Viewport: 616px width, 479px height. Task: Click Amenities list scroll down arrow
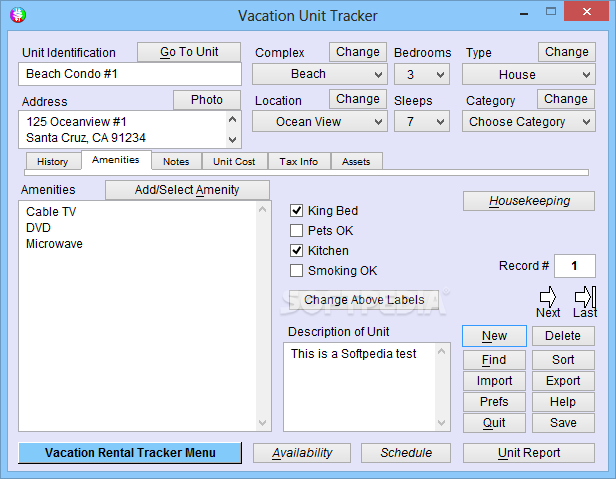click(x=263, y=423)
